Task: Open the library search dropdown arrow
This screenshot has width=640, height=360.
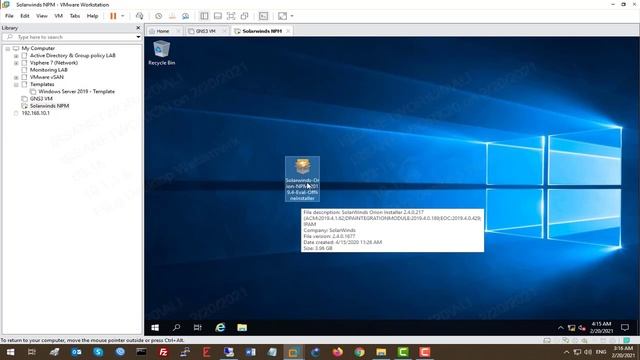Action: [x=138, y=37]
